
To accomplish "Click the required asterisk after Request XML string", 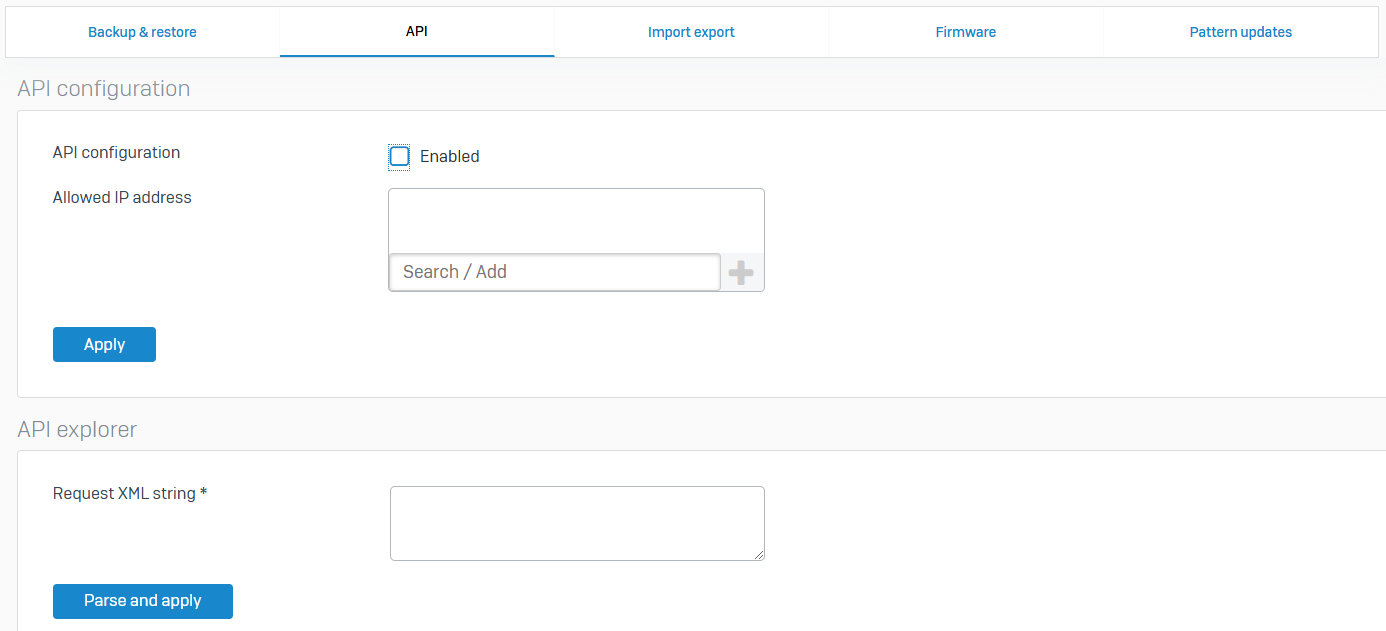I will [x=204, y=493].
